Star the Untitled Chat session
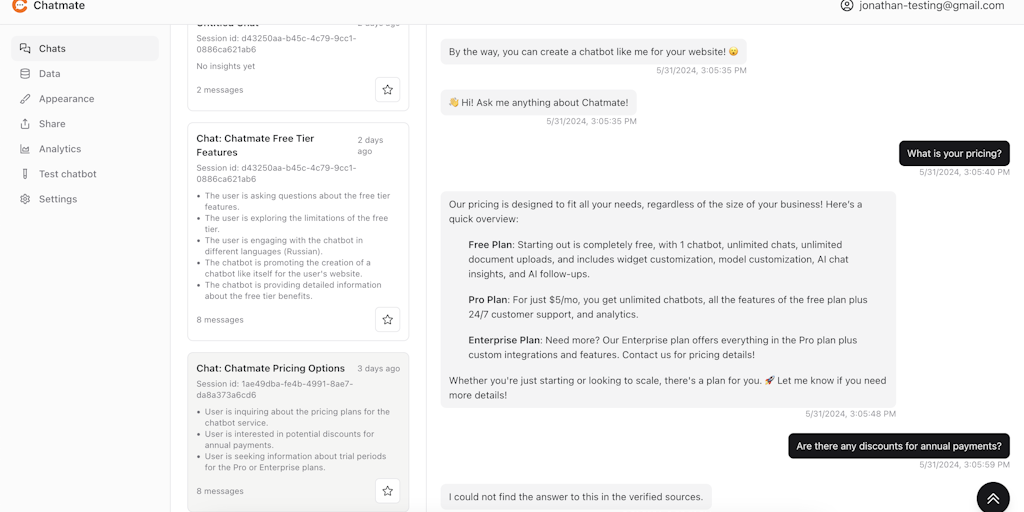Screen dimensions: 1024x512 pyautogui.click(x=387, y=89)
